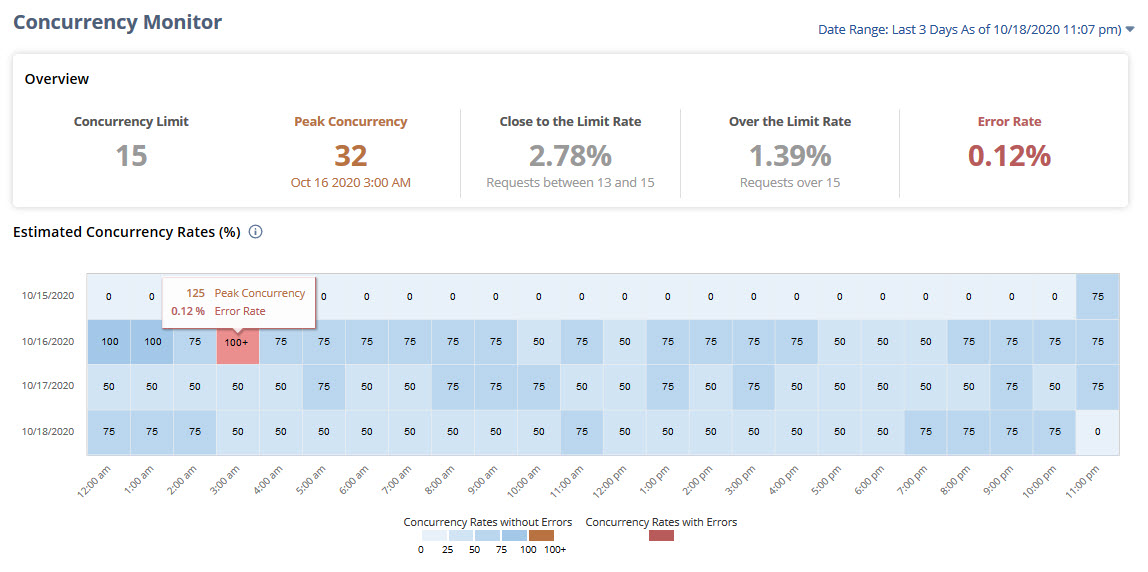This screenshot has height=572, width=1148.
Task: Select the 10/17/2020 11:00 pm cell showing 75
Action: [x=1097, y=387]
